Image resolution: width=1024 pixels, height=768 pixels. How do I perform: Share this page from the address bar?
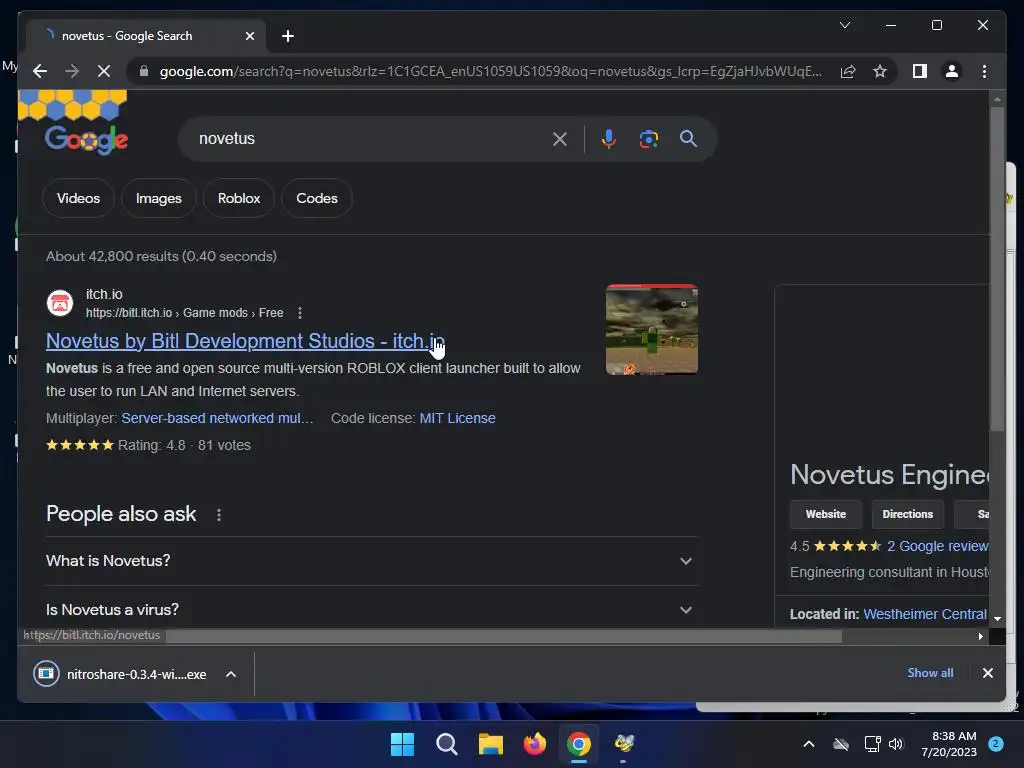[848, 71]
